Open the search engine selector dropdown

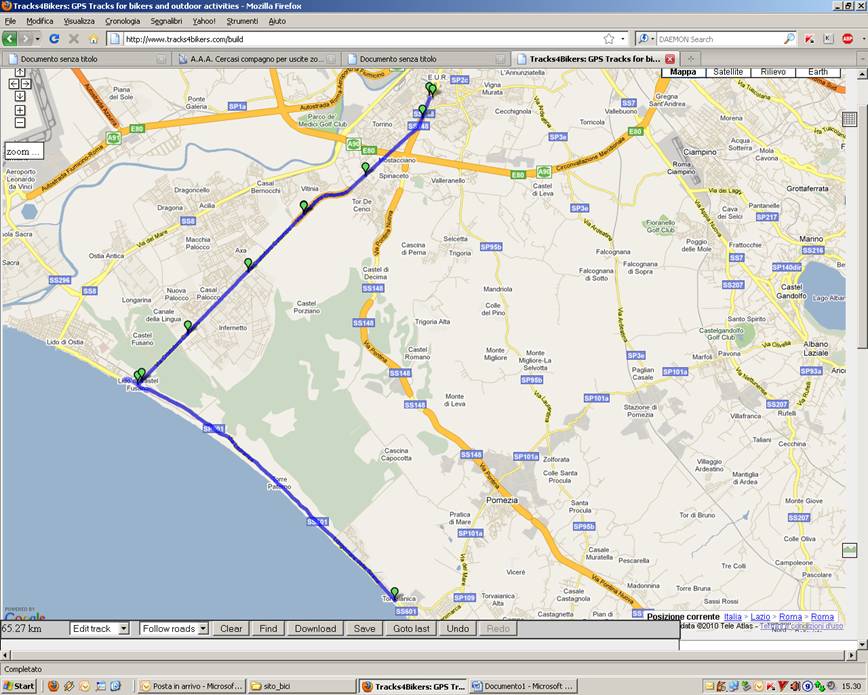coord(645,39)
